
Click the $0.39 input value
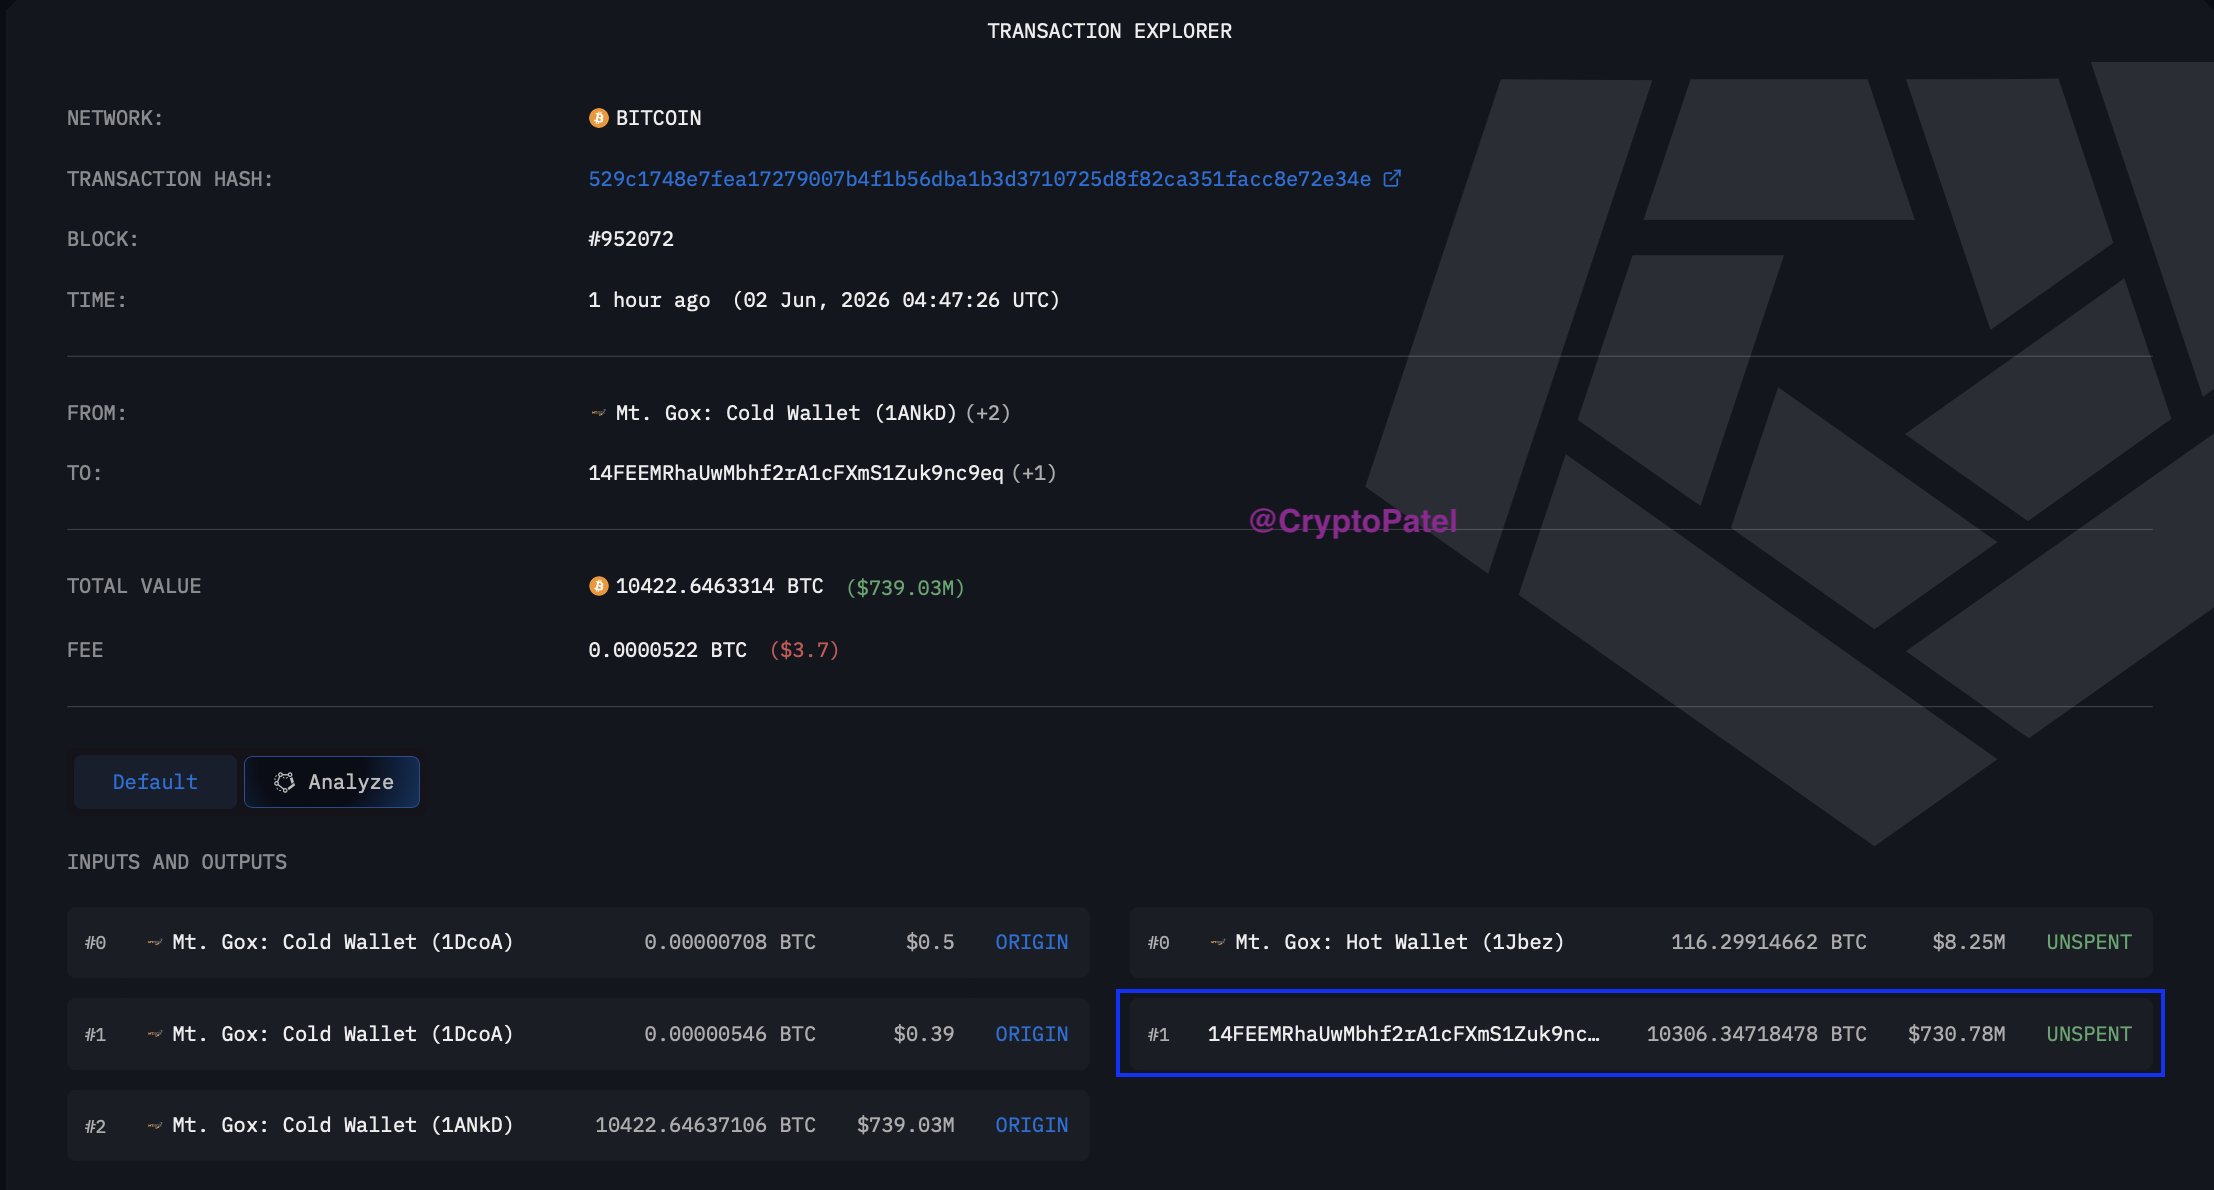(x=924, y=1034)
